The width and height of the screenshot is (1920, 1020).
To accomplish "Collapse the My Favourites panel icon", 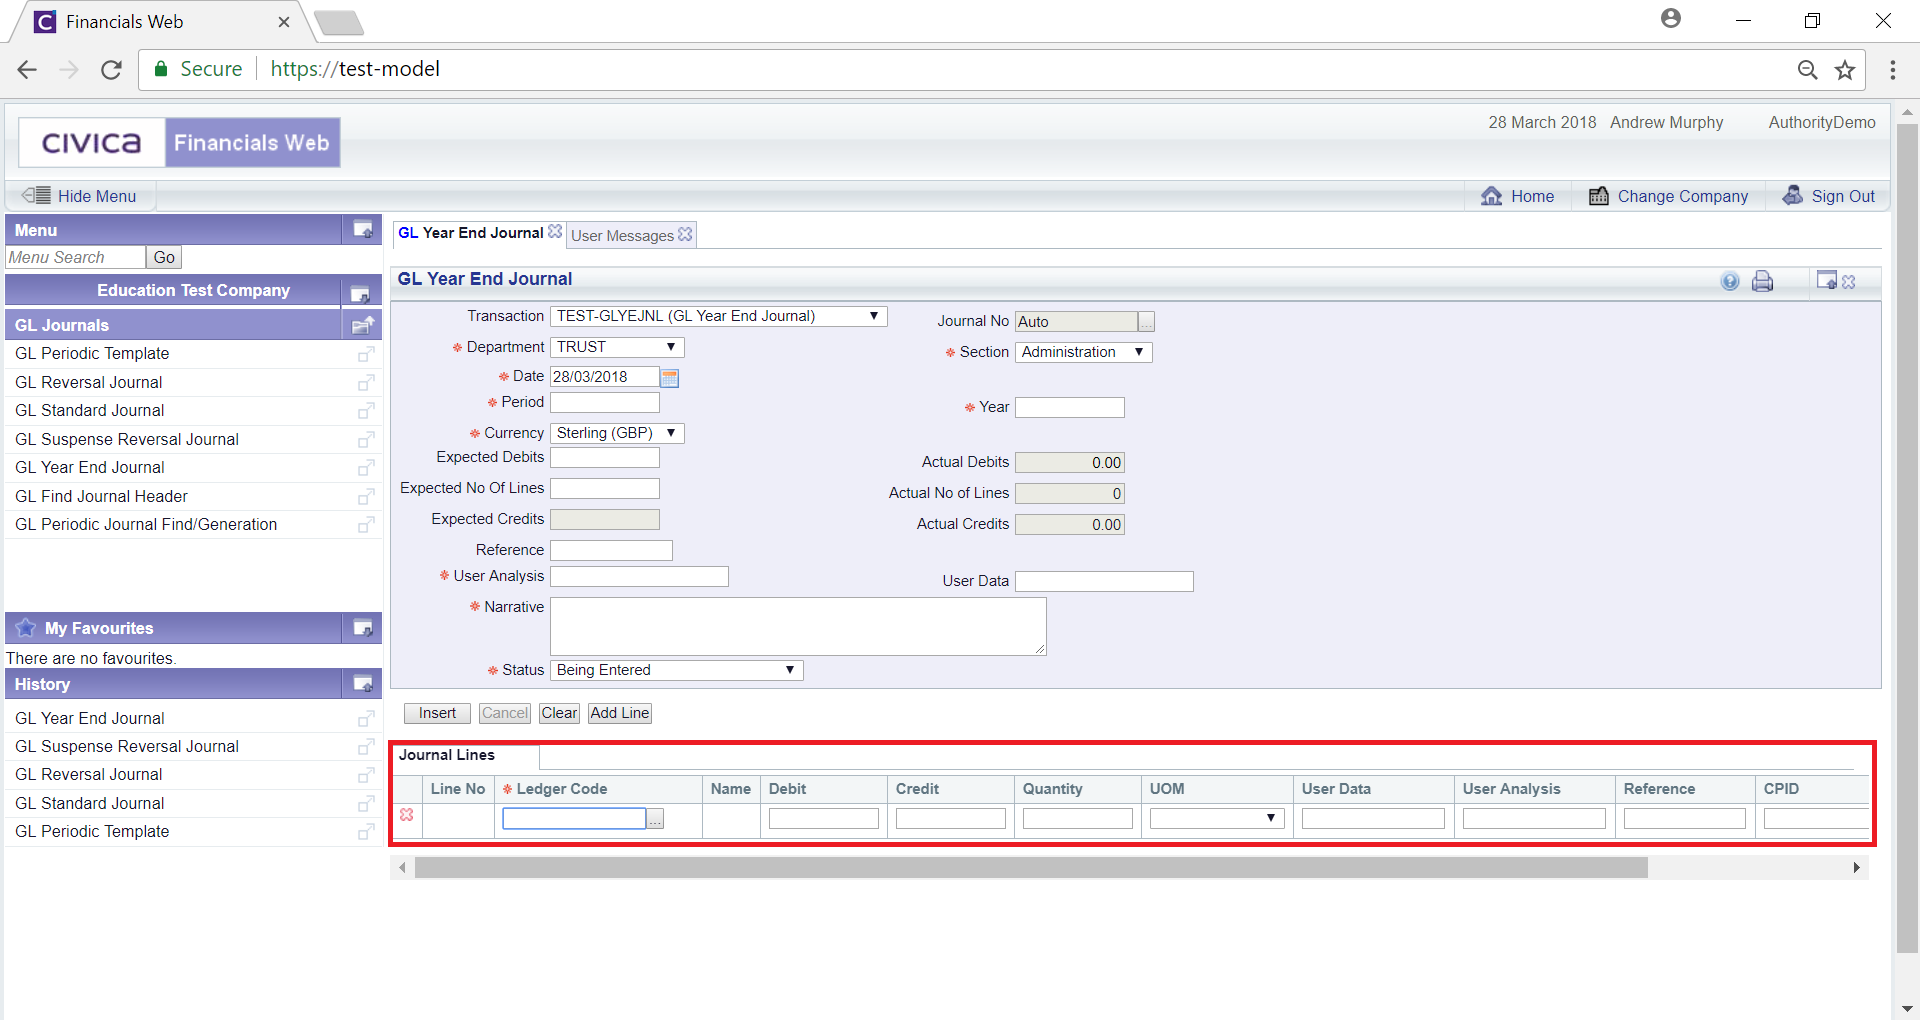I will coord(363,628).
